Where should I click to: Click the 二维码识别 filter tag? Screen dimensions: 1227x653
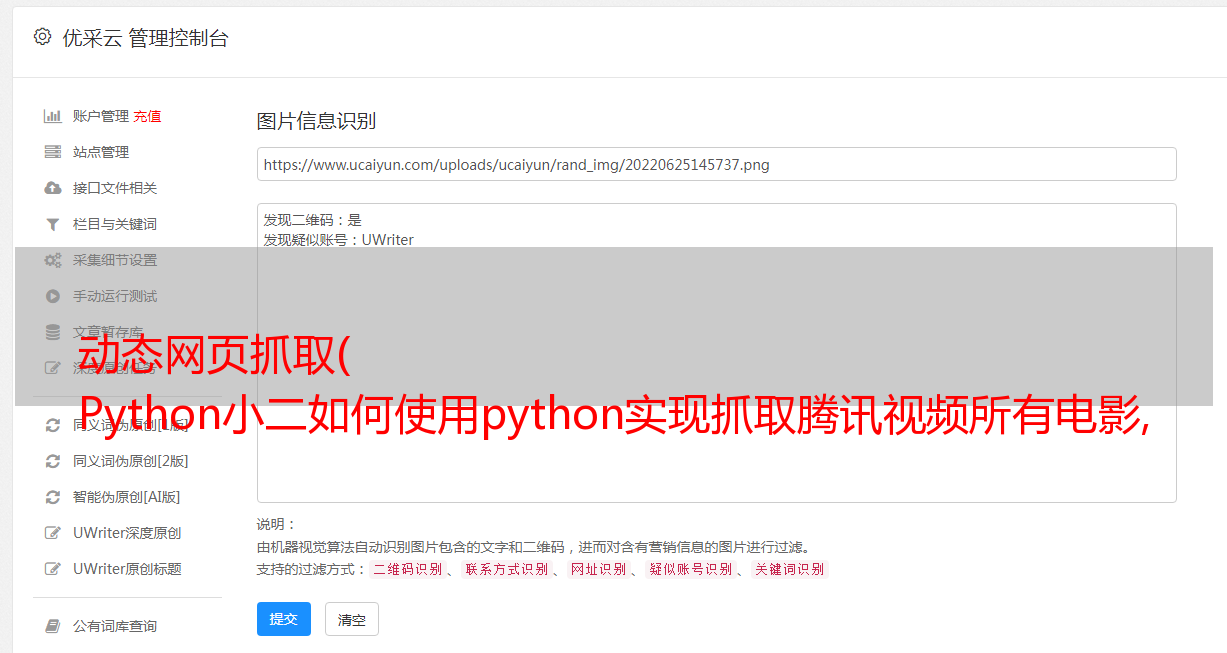pos(407,569)
